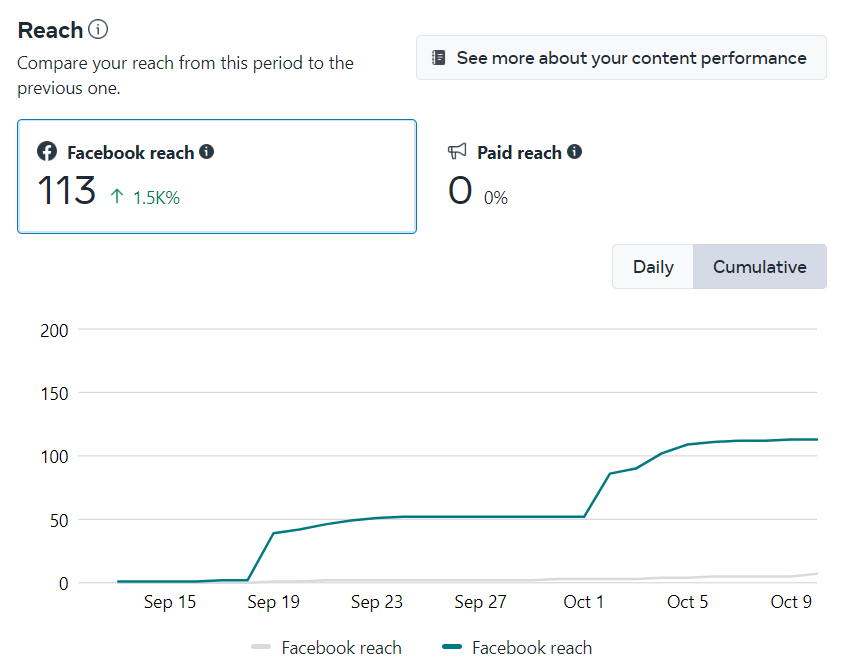This screenshot has height=668, width=843.
Task: Open See more about your content performance
Action: 621,58
